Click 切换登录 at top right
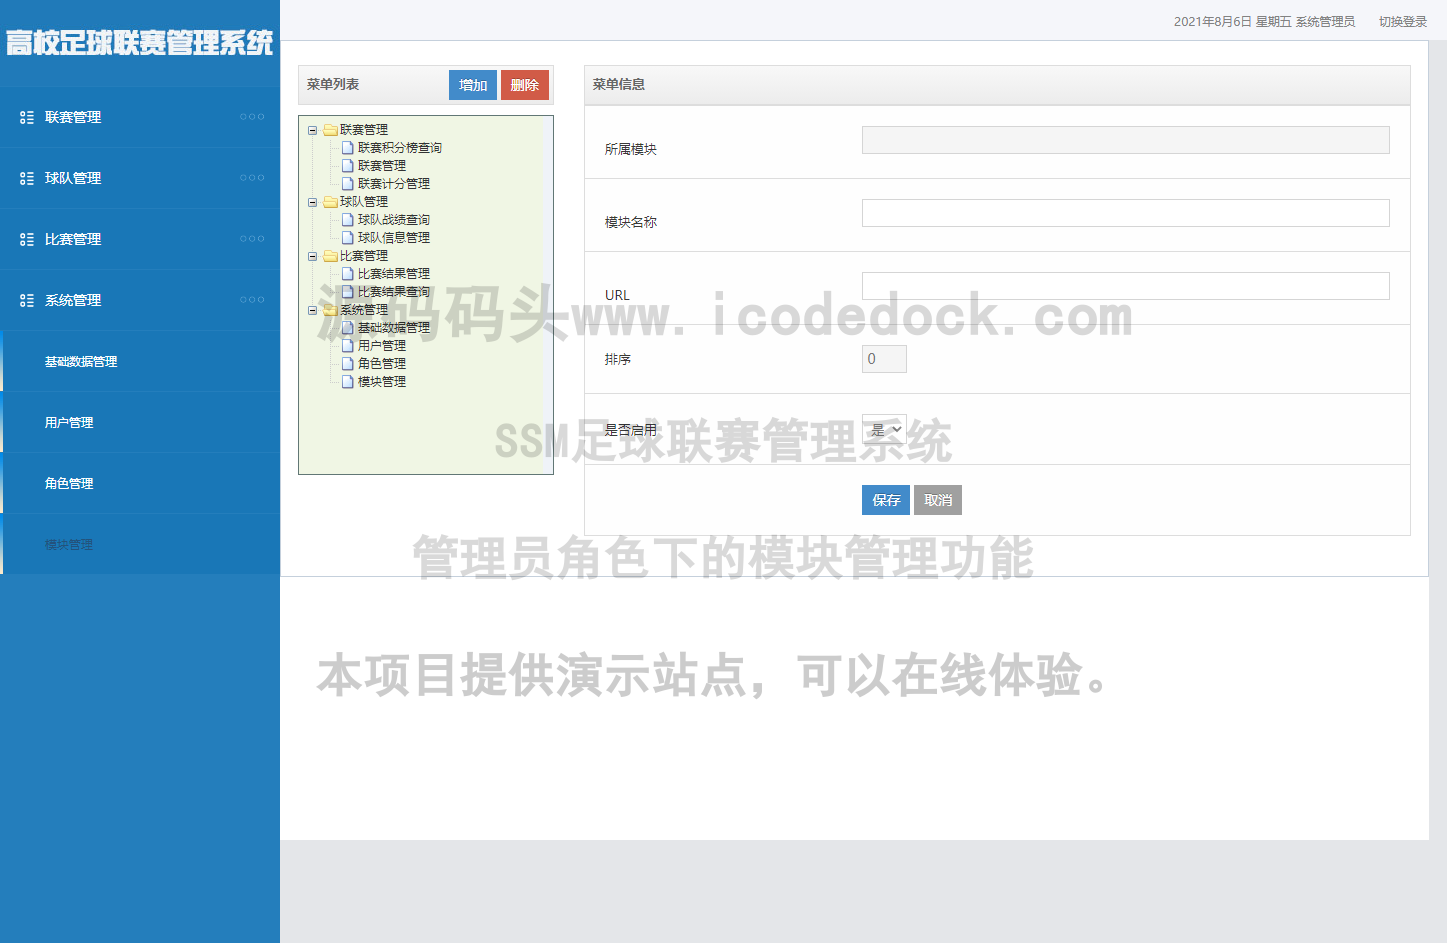 pos(1403,20)
